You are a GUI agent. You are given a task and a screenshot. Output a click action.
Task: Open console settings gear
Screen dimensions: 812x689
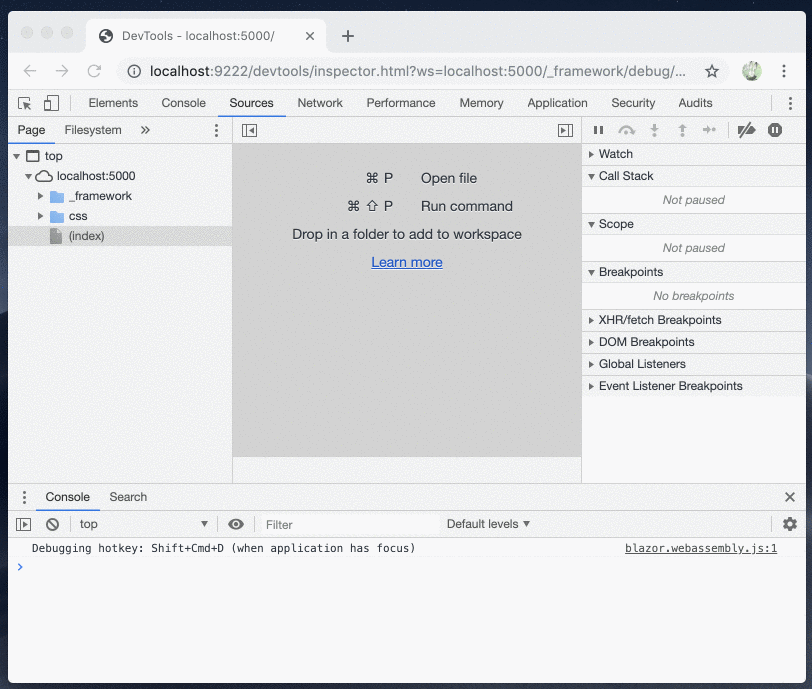(790, 524)
